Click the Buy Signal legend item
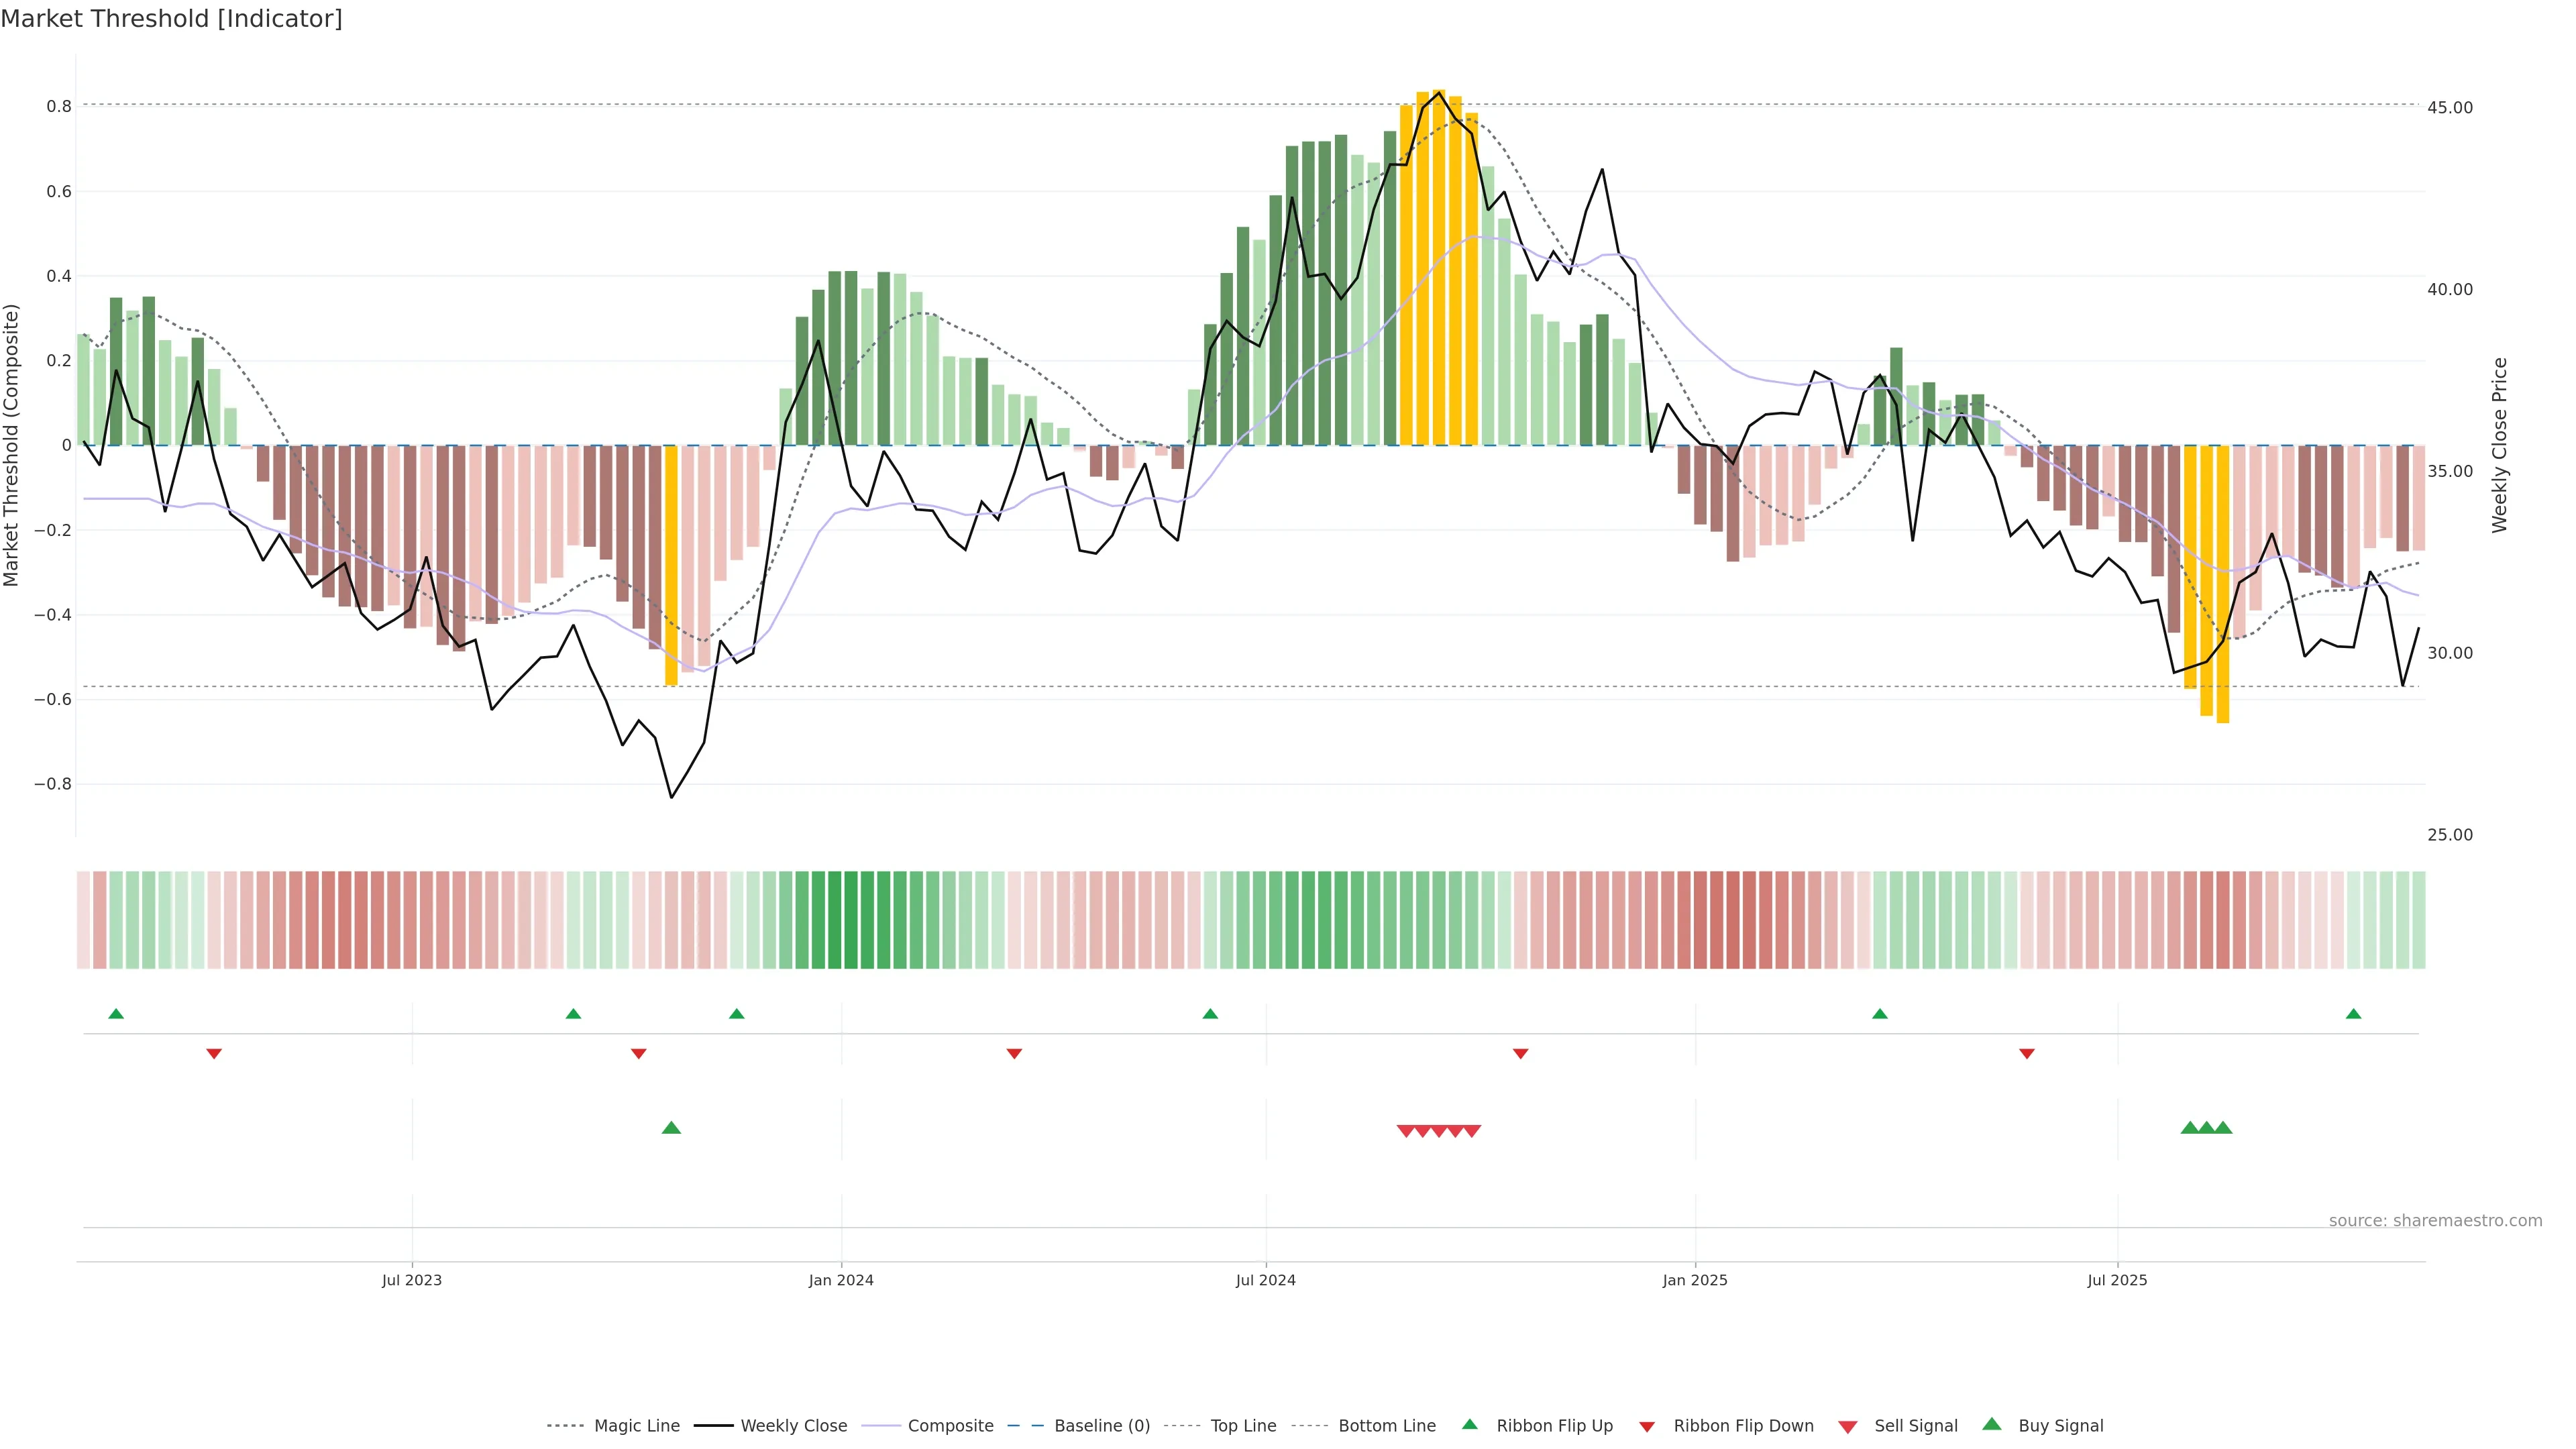 click(2060, 1426)
